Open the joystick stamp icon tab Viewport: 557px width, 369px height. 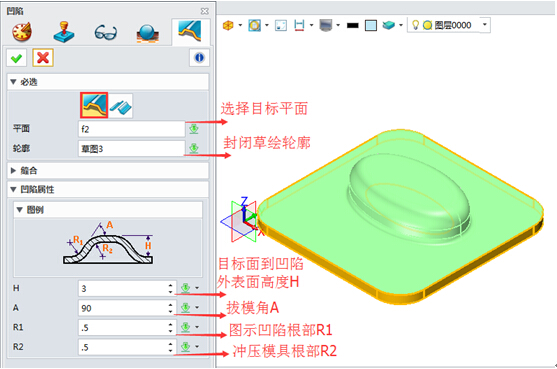(x=64, y=33)
